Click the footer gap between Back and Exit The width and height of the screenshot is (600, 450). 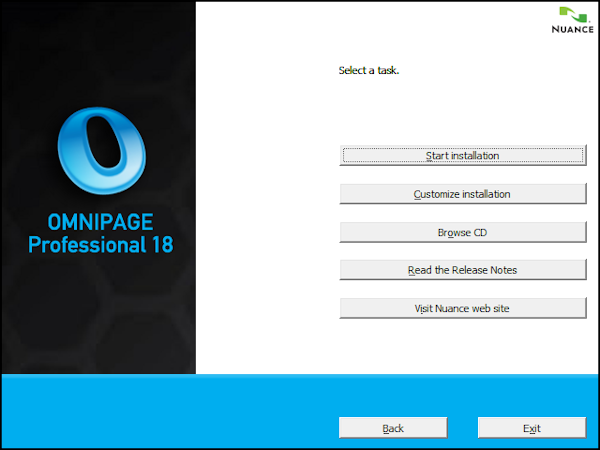pyautogui.click(x=462, y=428)
